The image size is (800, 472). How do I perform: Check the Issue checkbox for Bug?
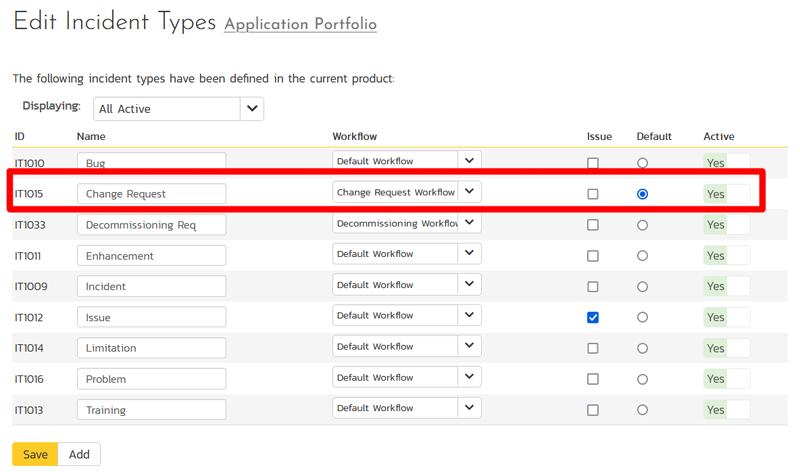coord(593,163)
